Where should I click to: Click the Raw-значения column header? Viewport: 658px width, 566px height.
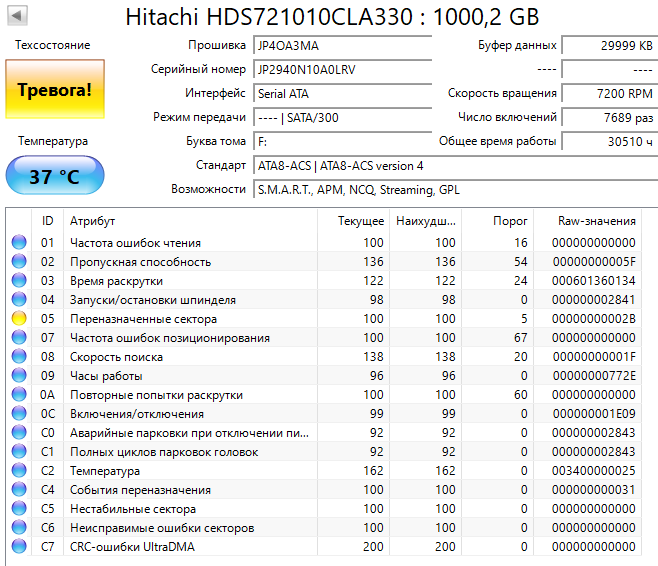tap(588, 221)
